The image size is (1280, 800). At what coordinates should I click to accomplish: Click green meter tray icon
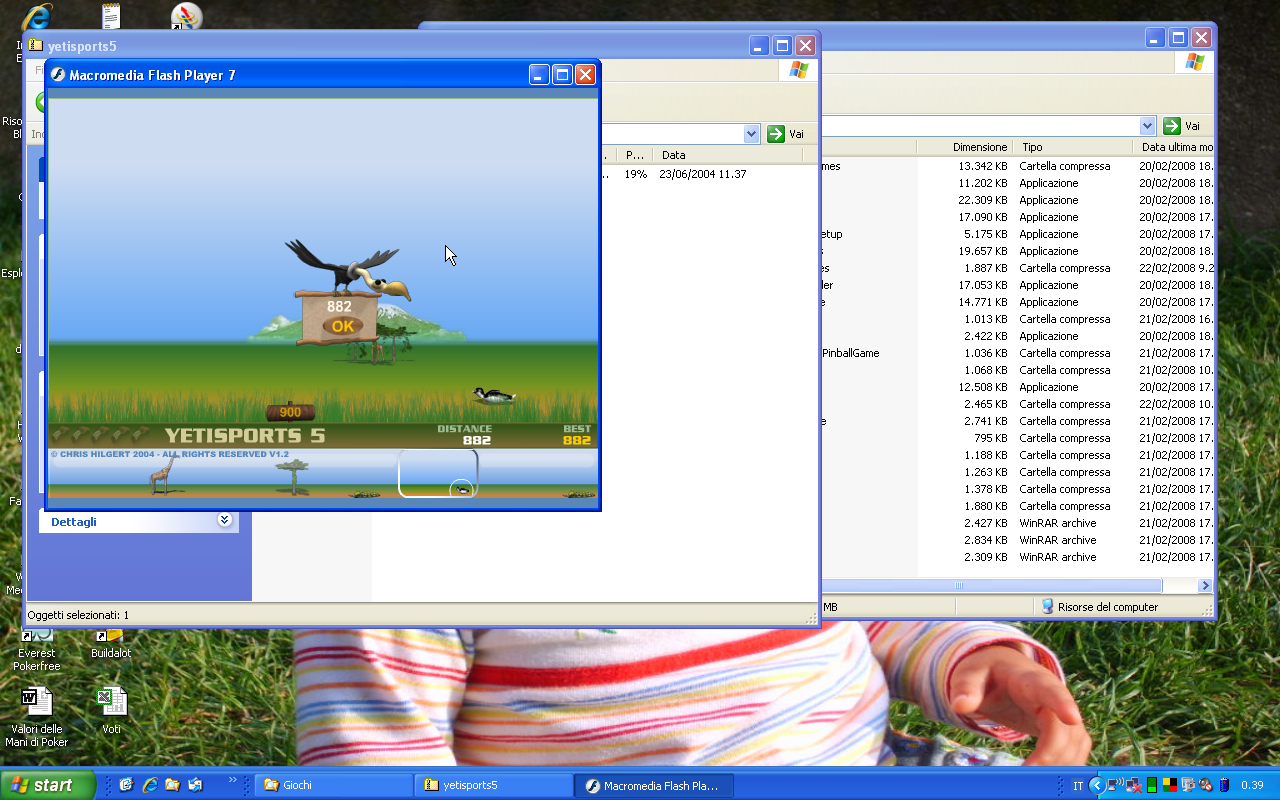[x=1152, y=785]
